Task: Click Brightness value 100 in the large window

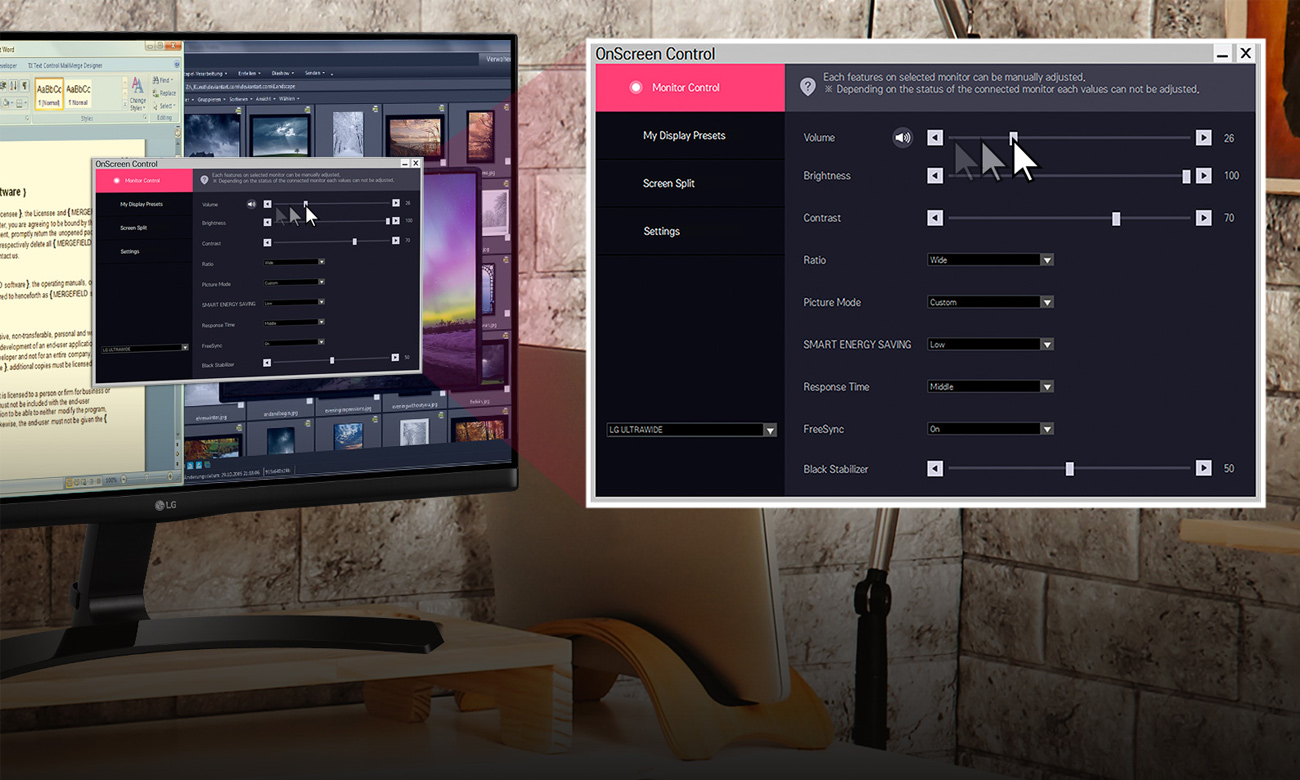Action: click(x=1231, y=176)
